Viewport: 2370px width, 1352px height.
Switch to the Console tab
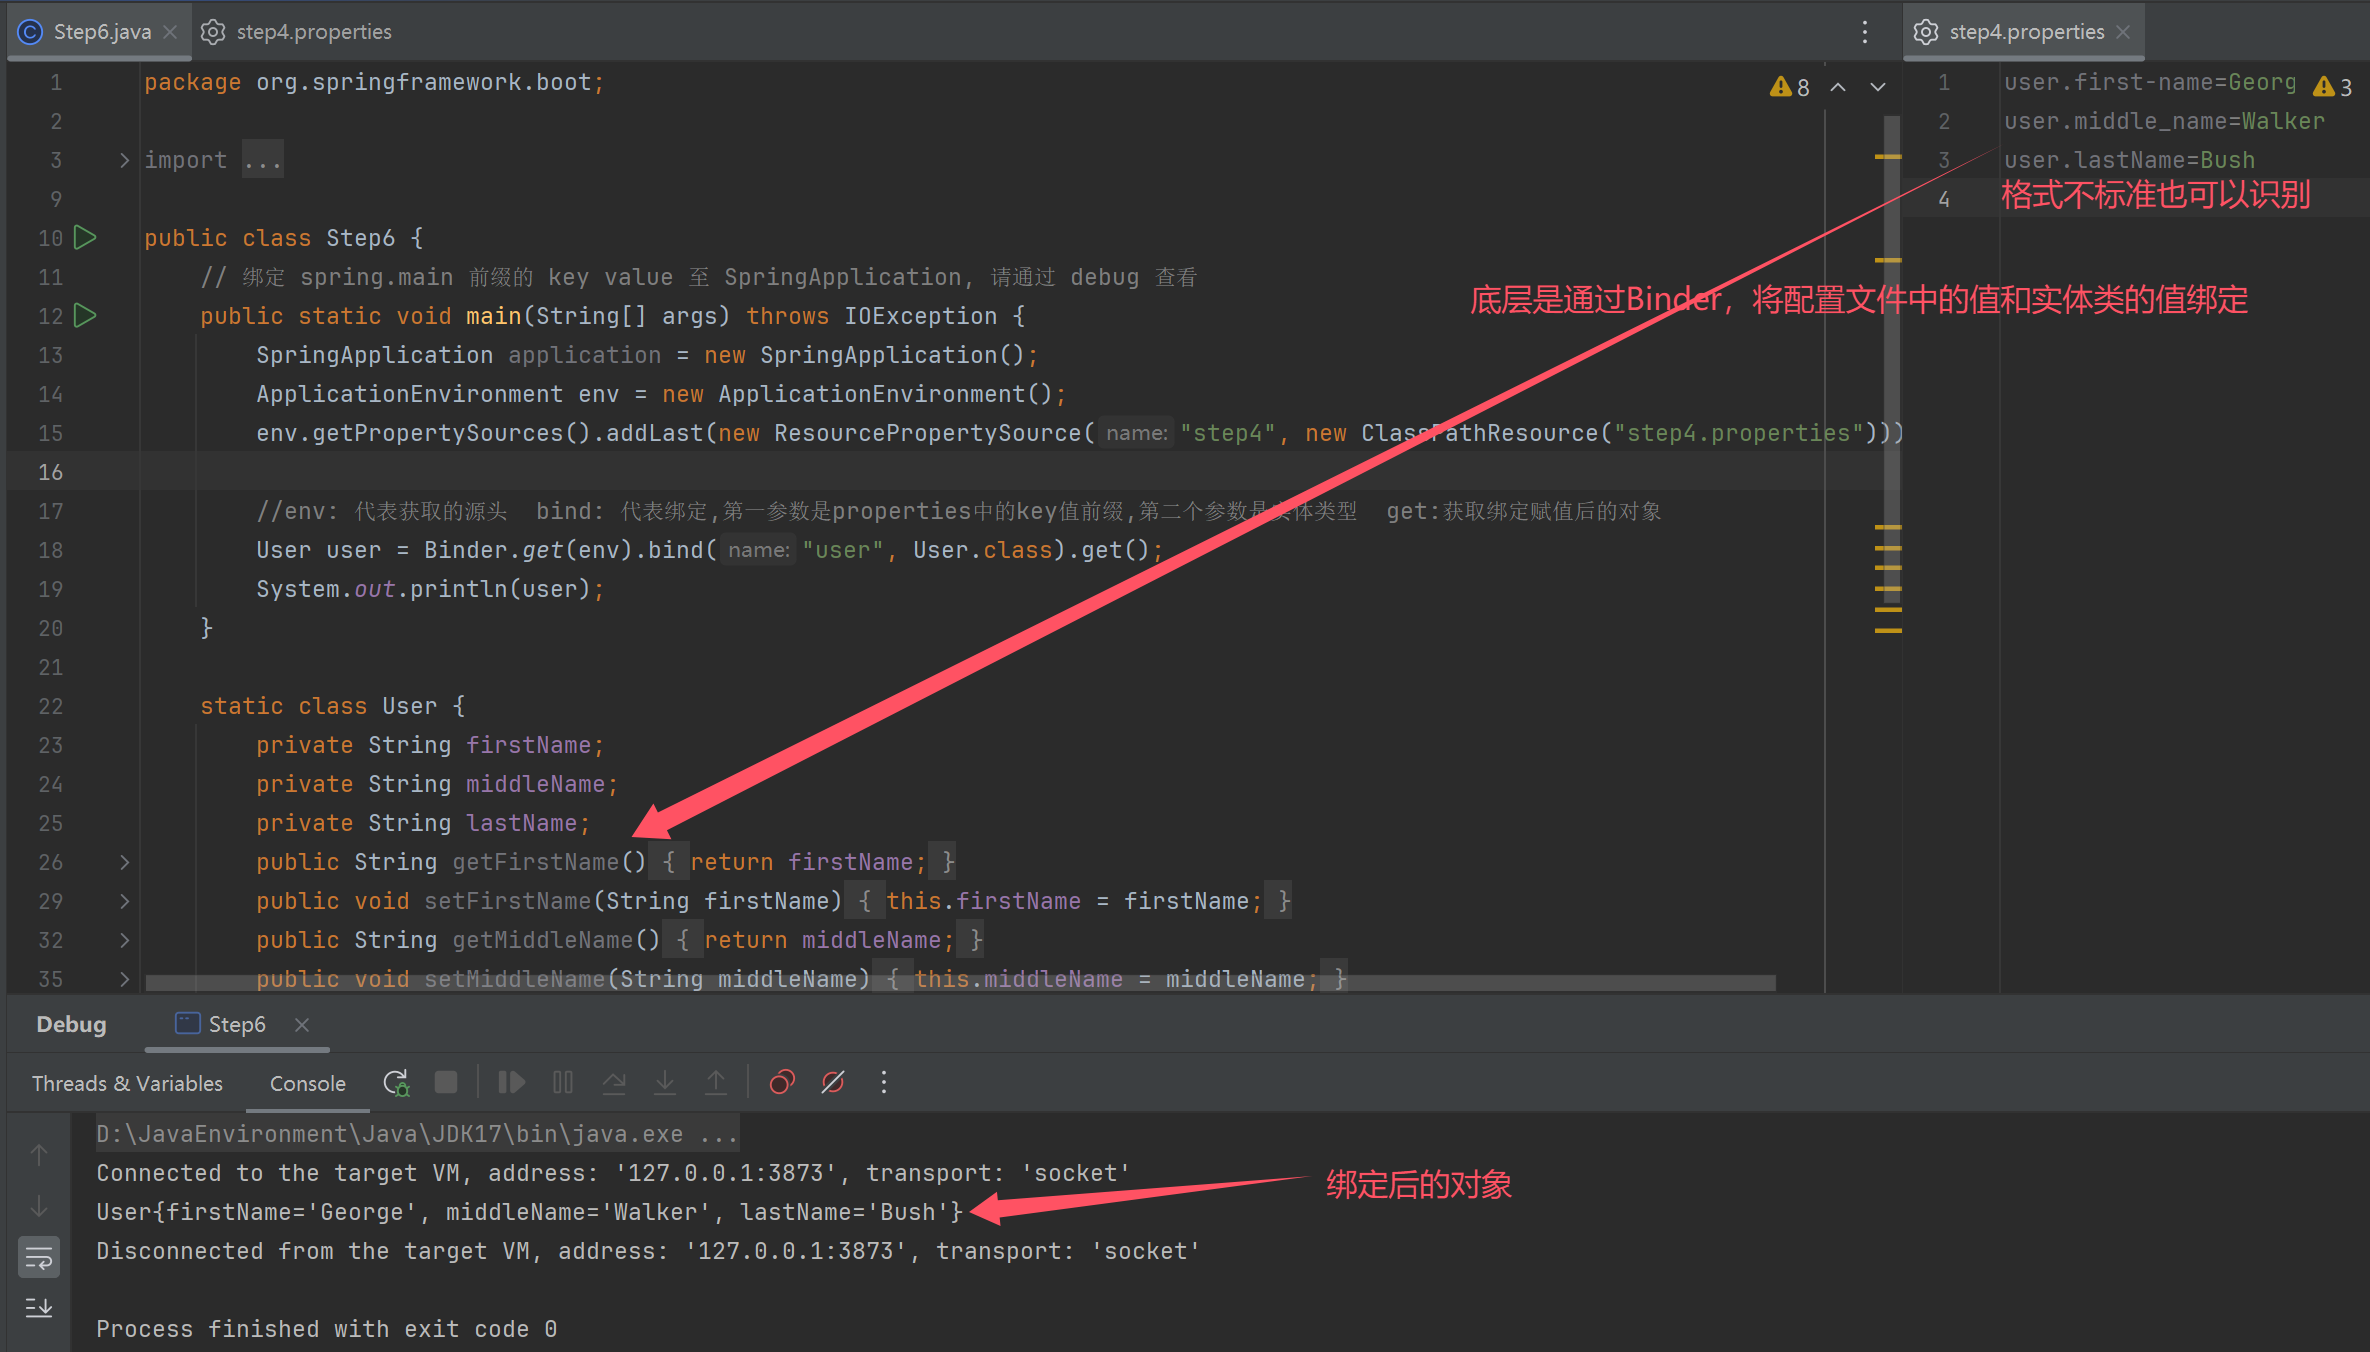pos(308,1083)
